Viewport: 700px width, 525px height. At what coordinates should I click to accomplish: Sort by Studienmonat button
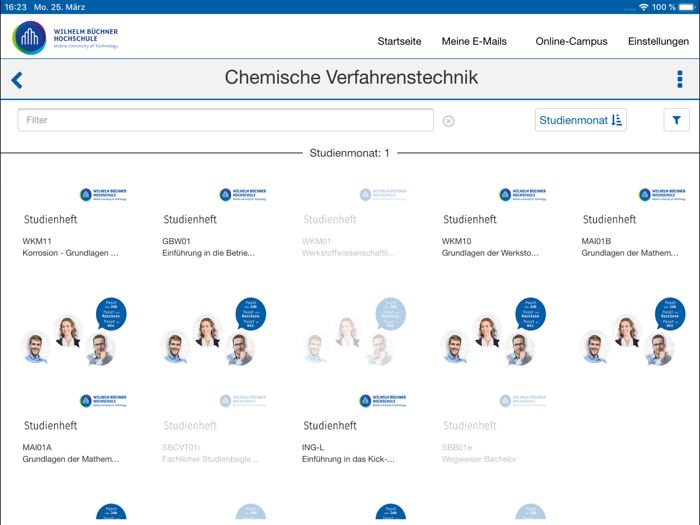click(580, 120)
